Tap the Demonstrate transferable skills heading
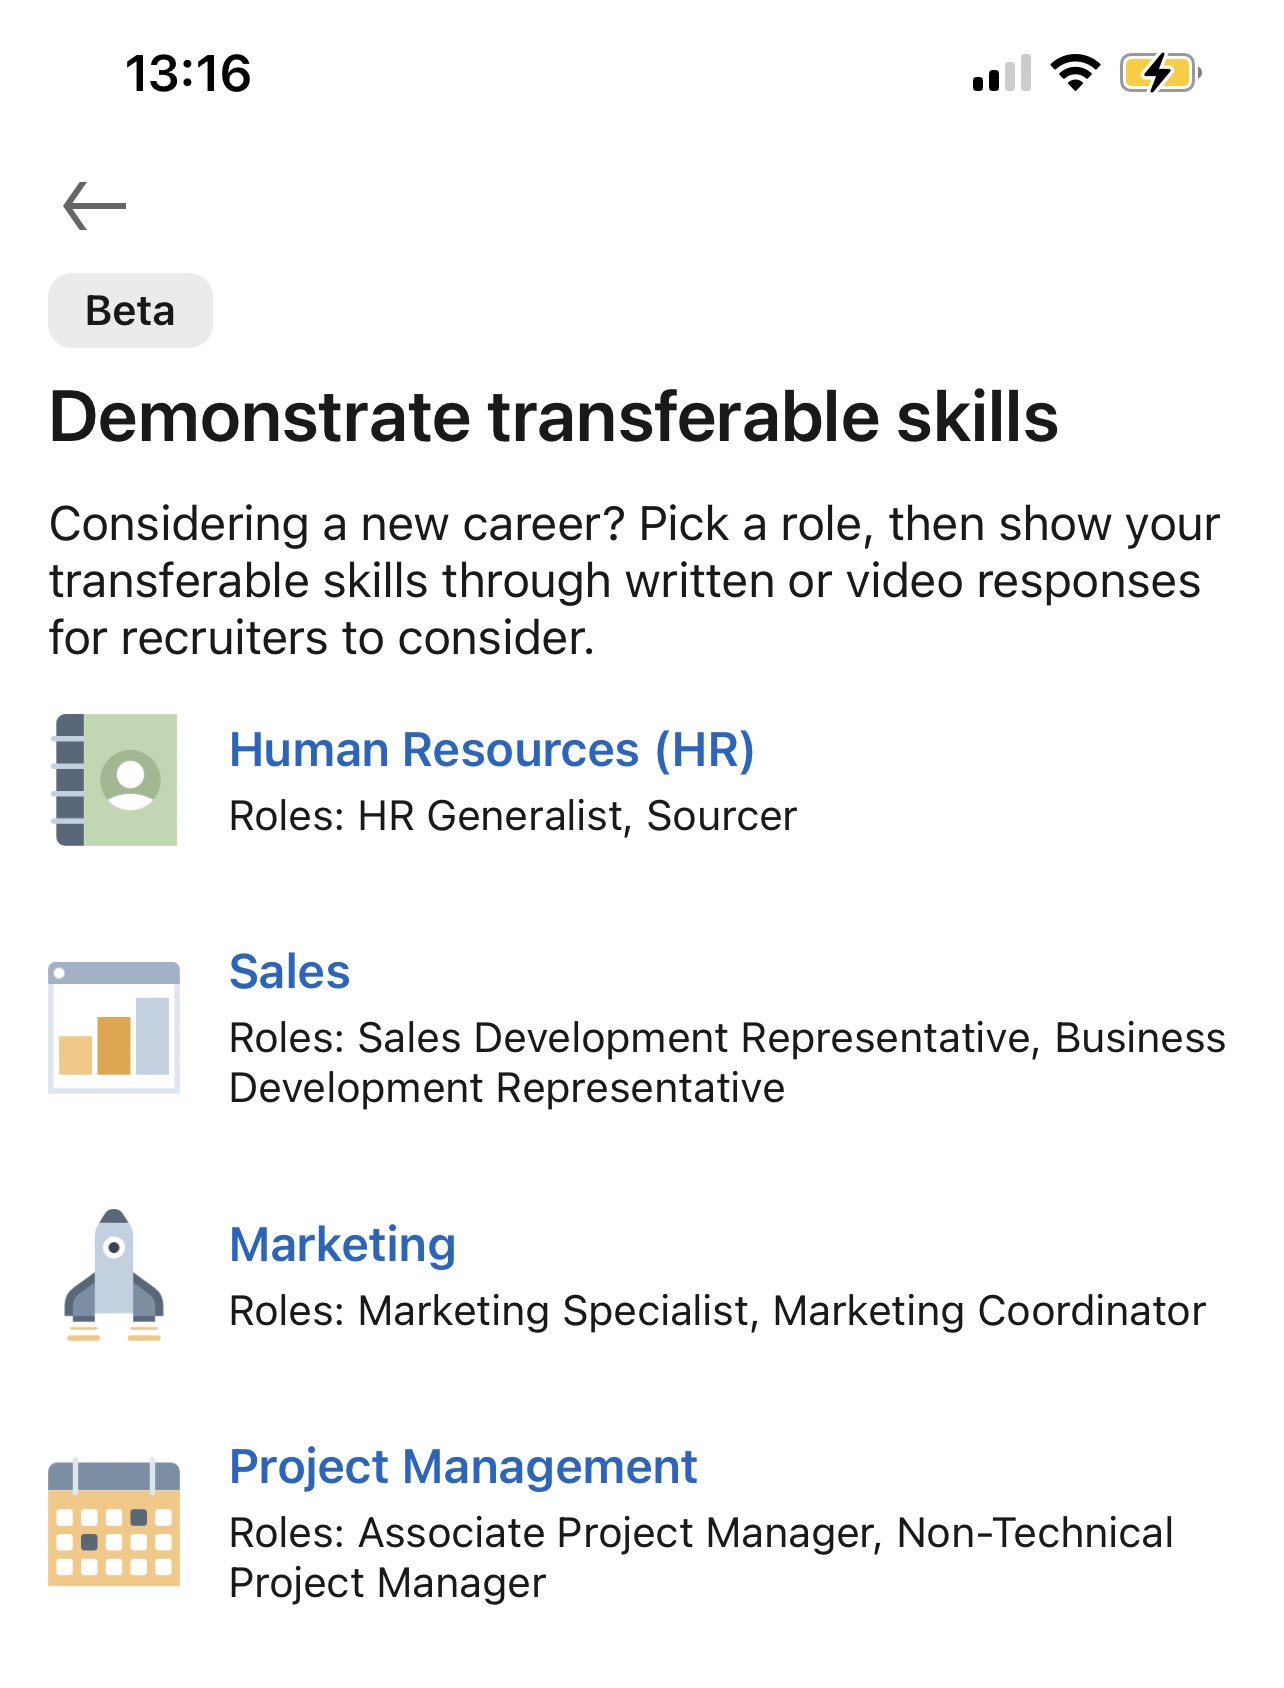This screenshot has height=1688, width=1284. (x=554, y=417)
